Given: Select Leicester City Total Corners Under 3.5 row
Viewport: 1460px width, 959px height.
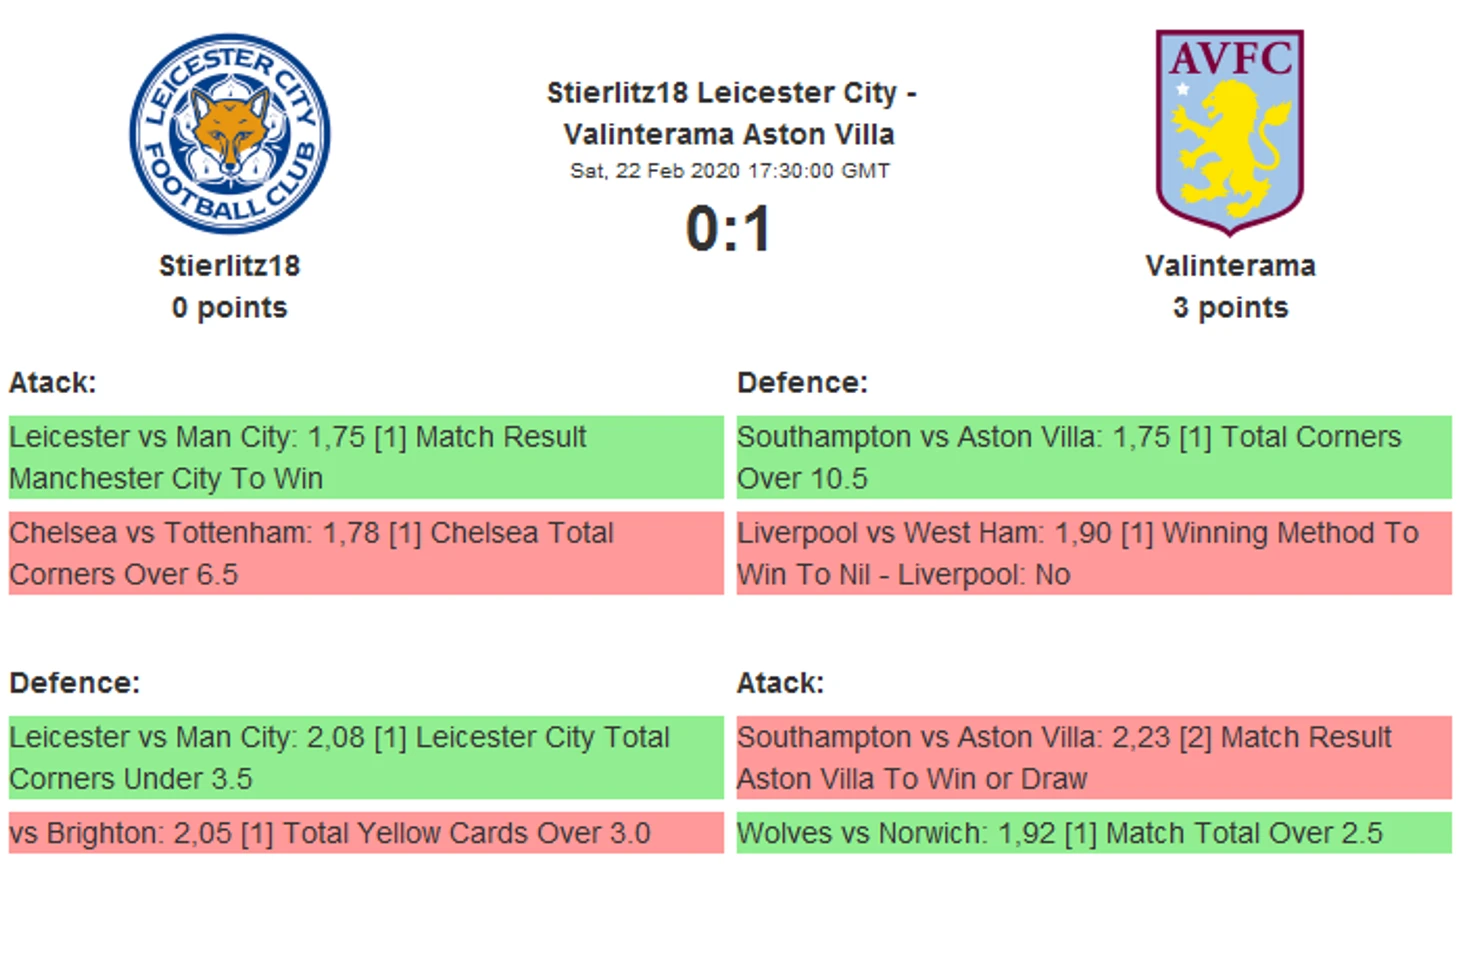Looking at the screenshot, I should click(x=366, y=757).
